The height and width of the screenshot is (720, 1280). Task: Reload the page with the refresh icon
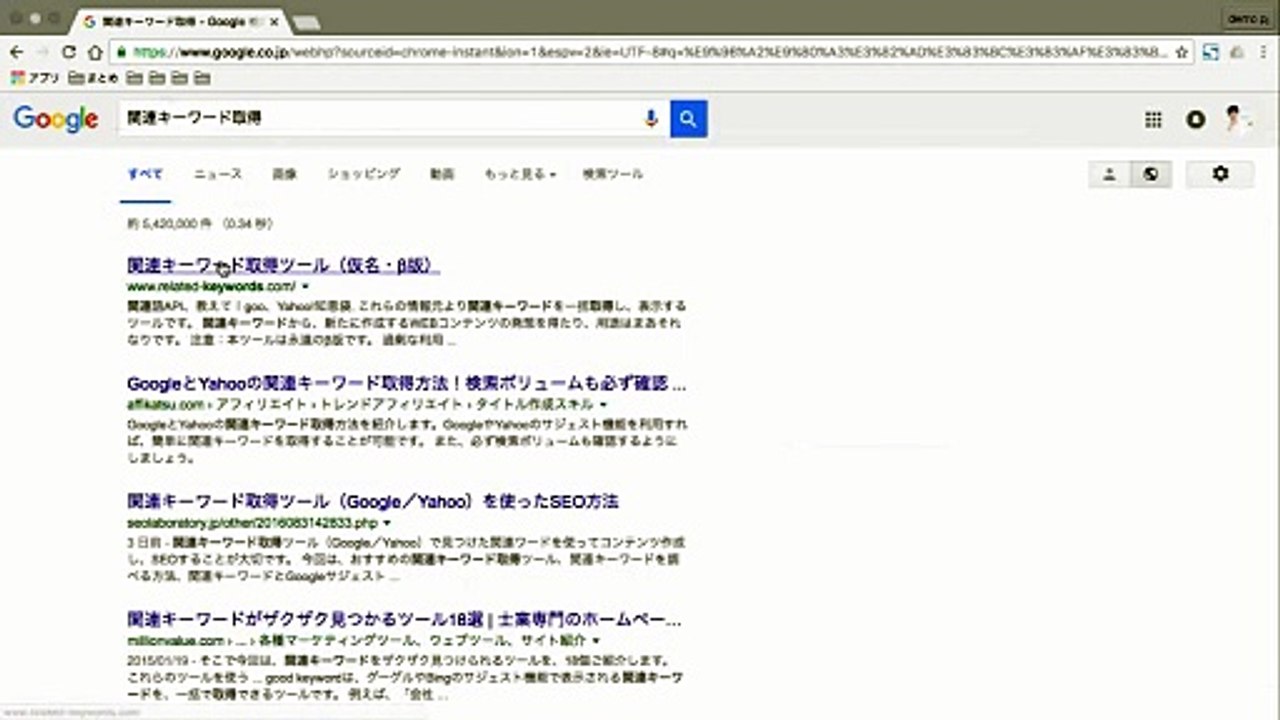[x=69, y=52]
